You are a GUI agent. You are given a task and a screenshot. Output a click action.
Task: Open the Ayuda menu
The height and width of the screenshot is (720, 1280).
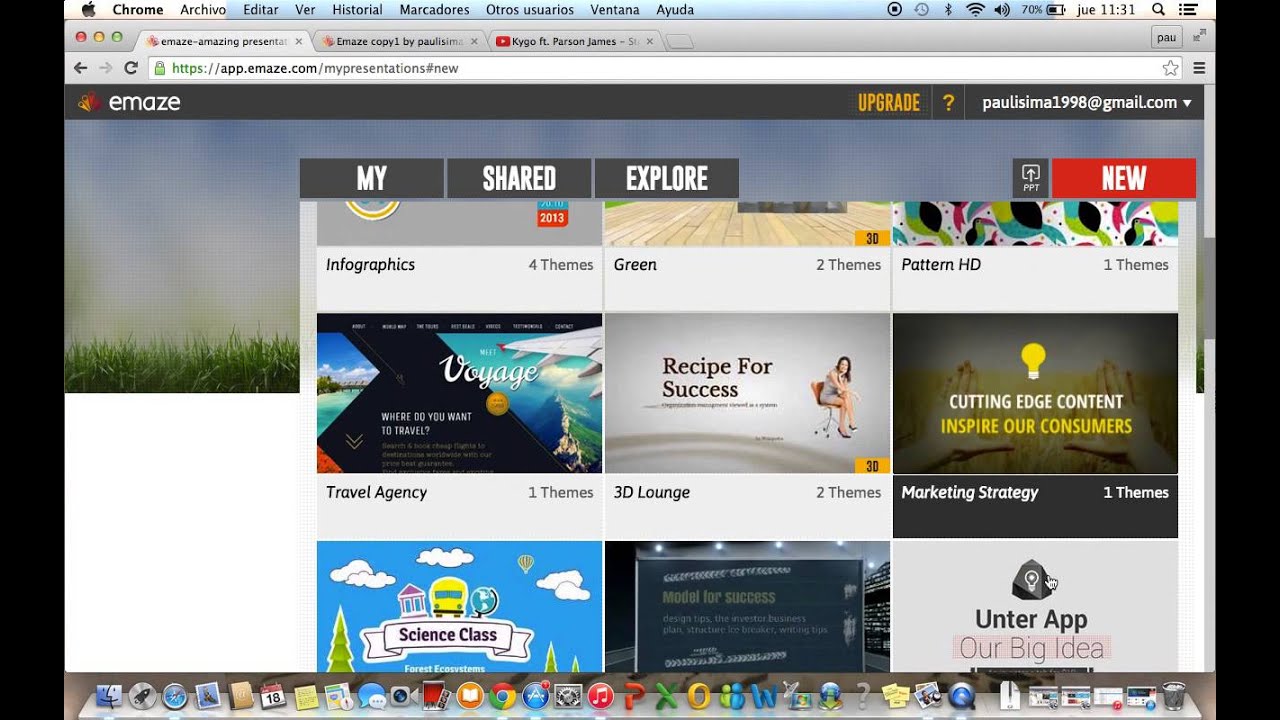coord(675,10)
